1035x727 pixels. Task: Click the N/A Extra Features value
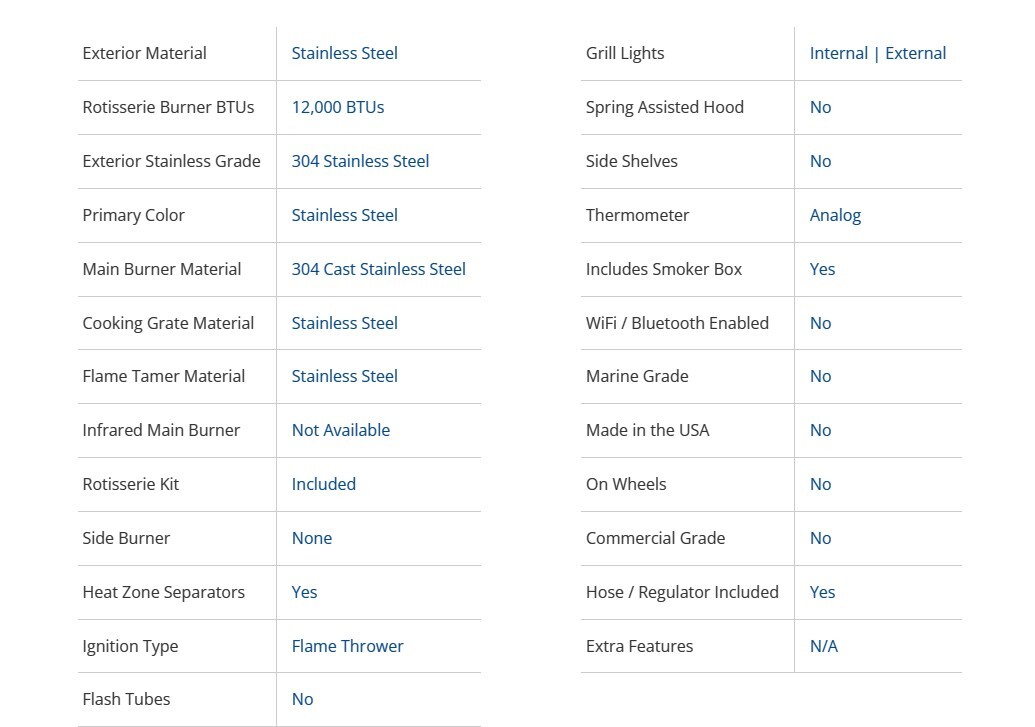click(x=823, y=646)
